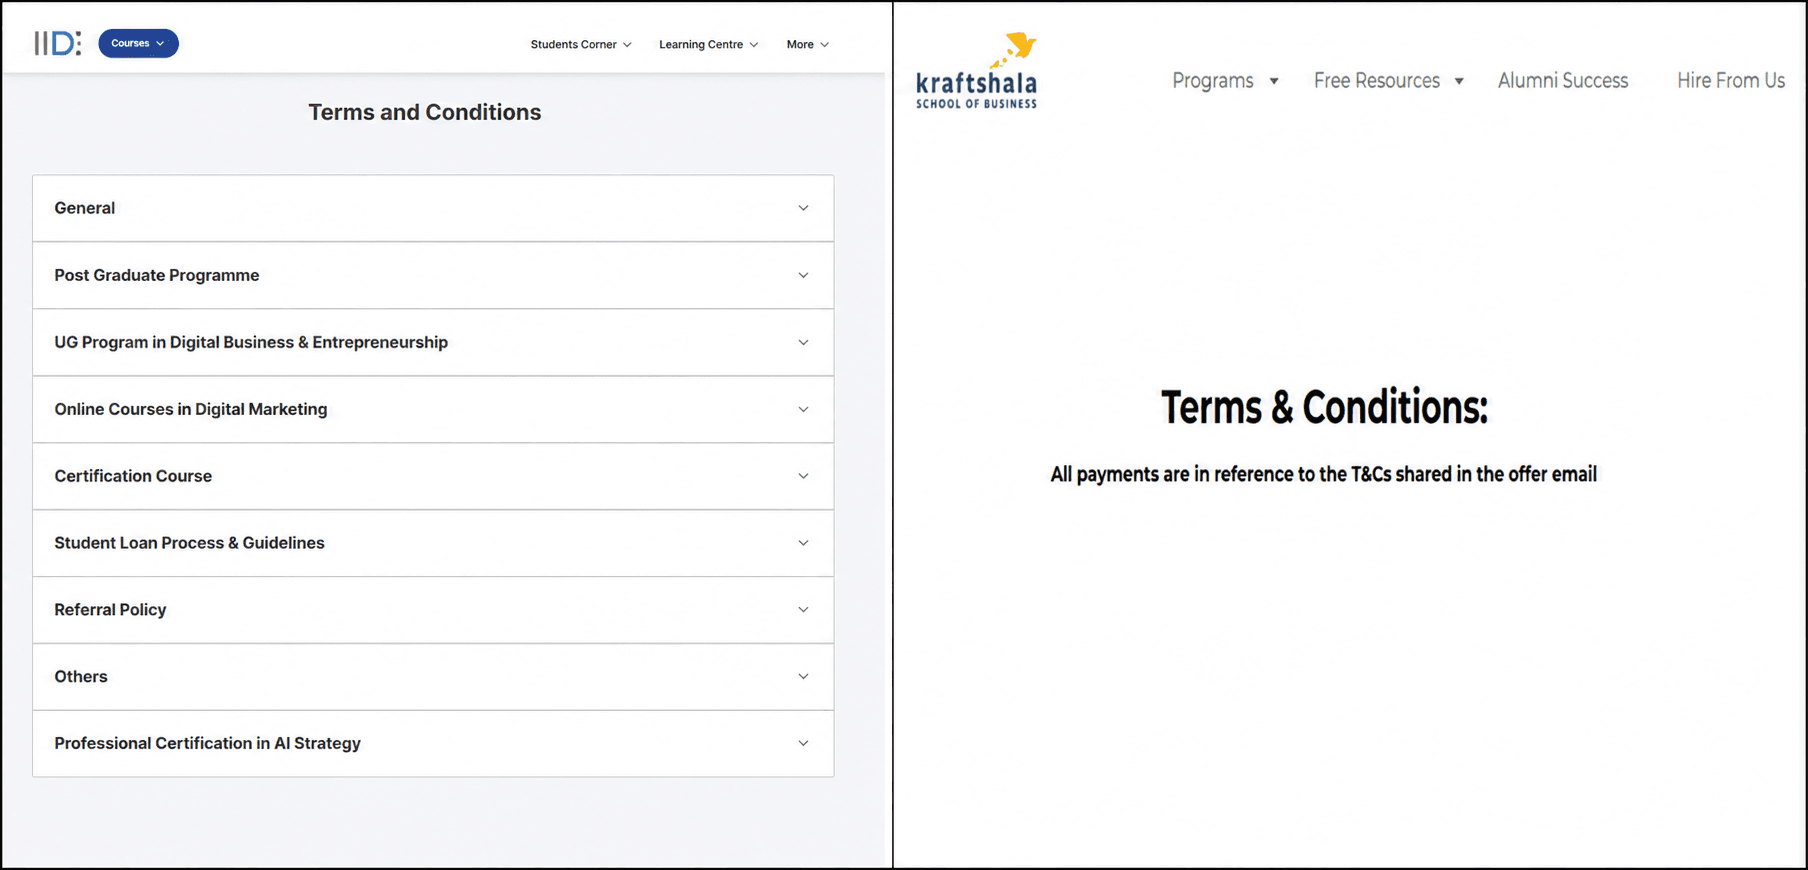Go to Alumni Success page
Viewport: 1808px width, 870px height.
(x=1563, y=81)
